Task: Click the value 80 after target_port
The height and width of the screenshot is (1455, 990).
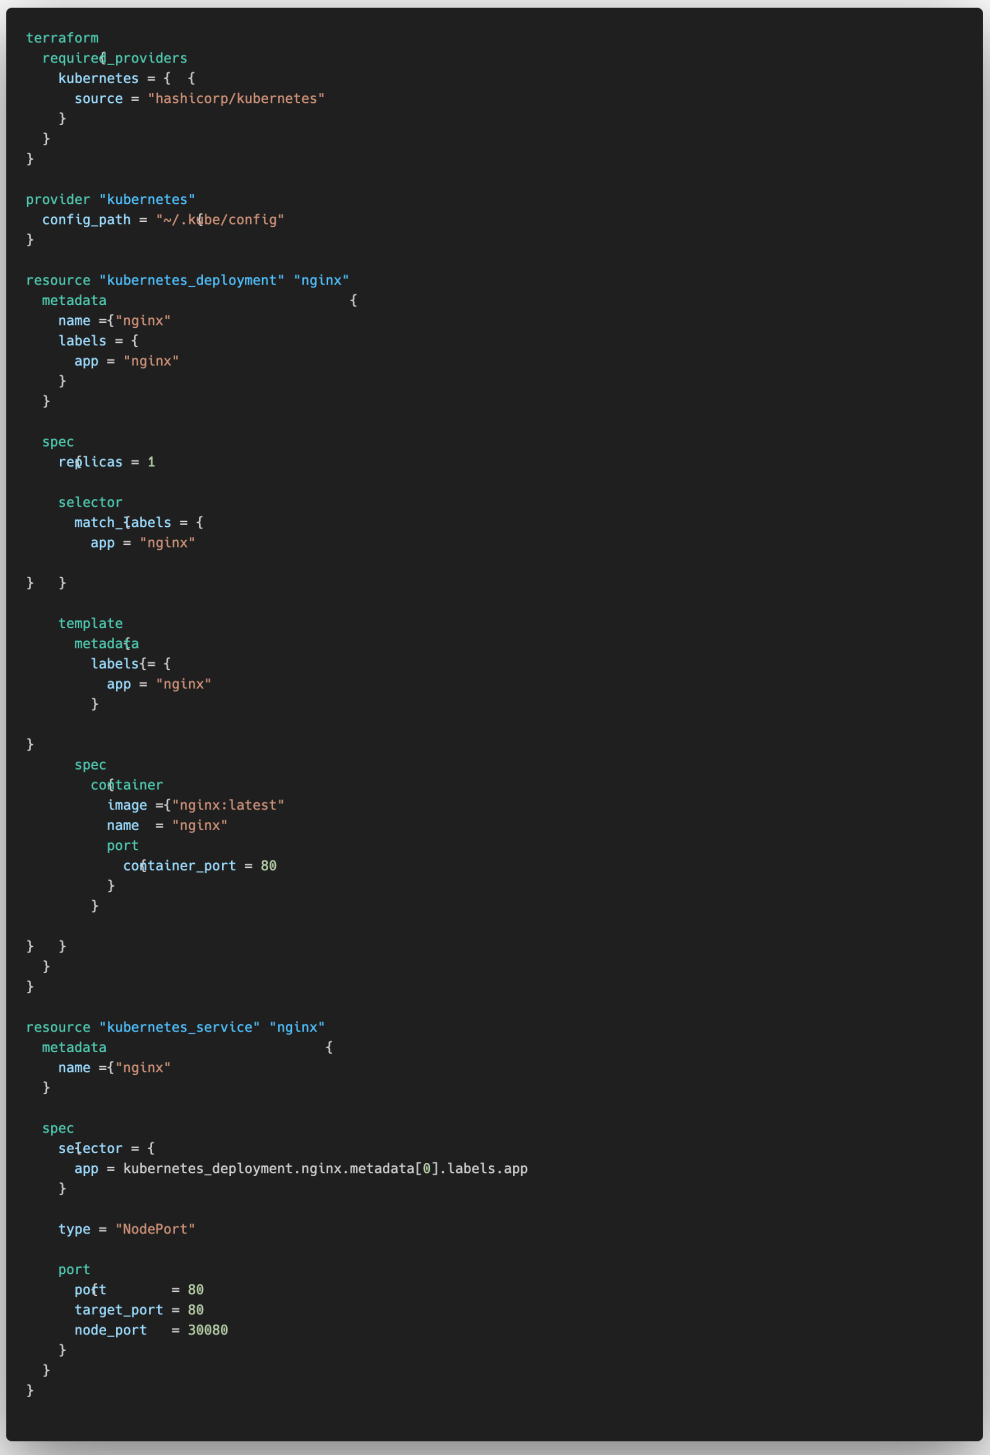Action: (x=196, y=1310)
